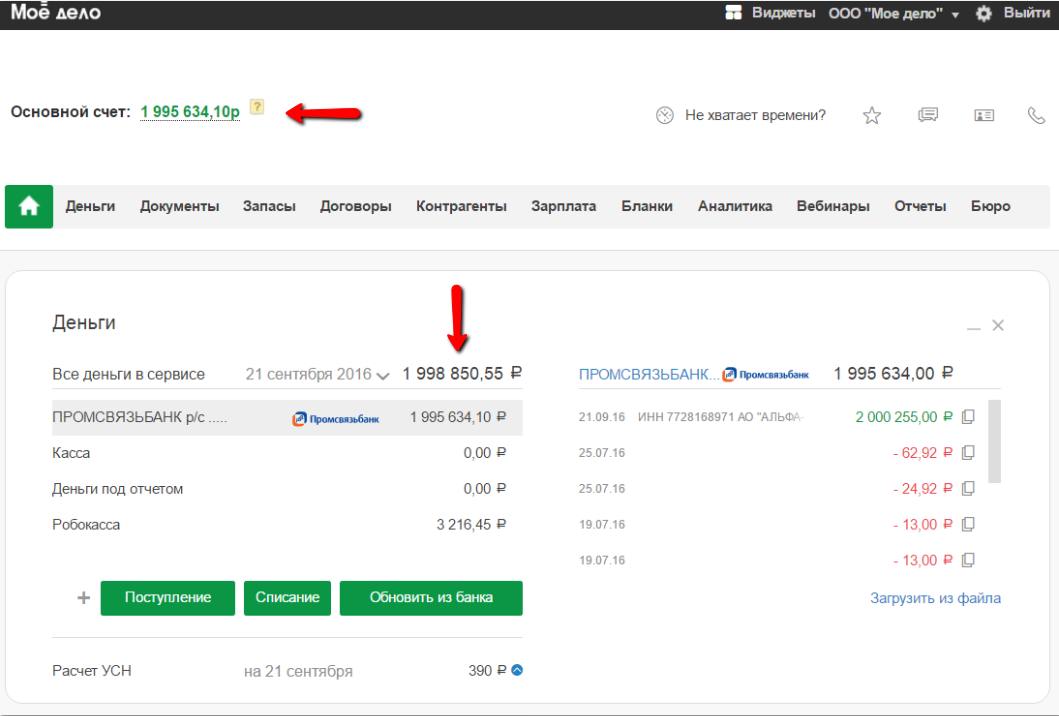The height and width of the screenshot is (716, 1059).
Task: Select the Деньги под отчетом row
Action: (287, 489)
